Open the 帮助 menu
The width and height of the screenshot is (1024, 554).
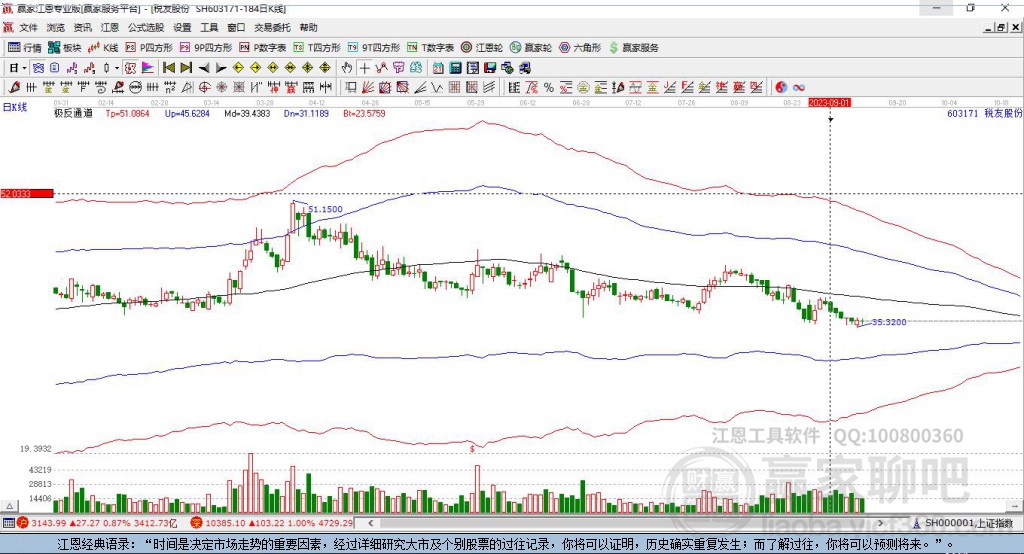tap(308, 27)
